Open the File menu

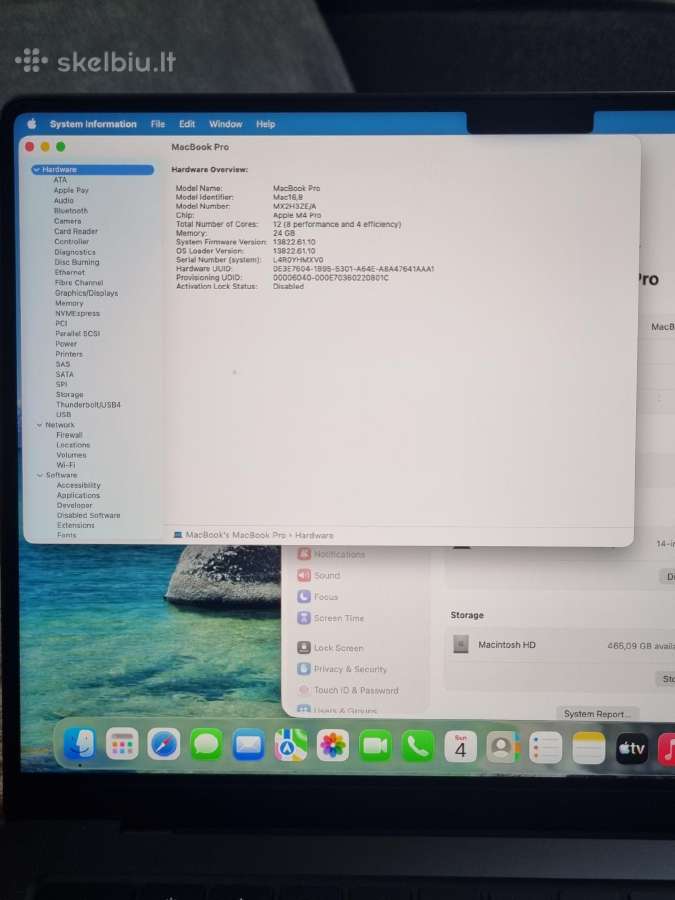pyautogui.click(x=158, y=124)
